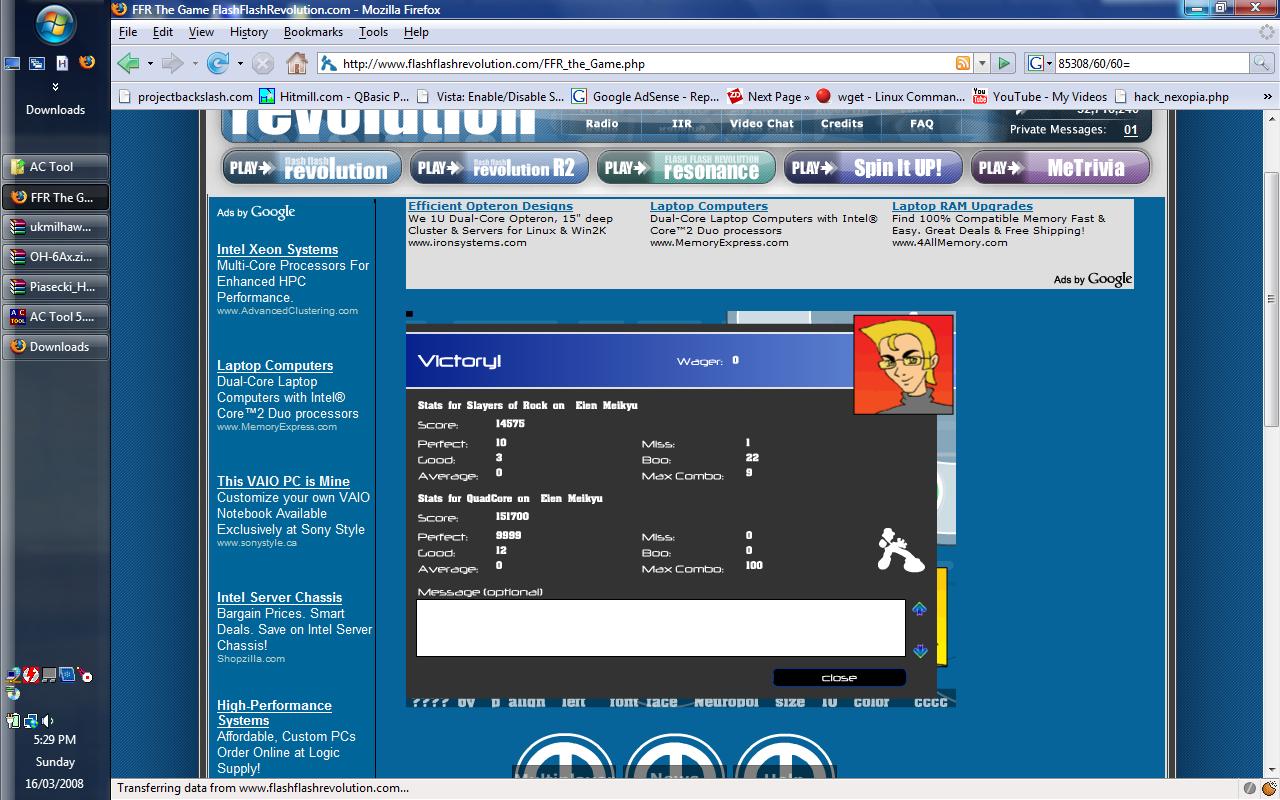This screenshot has height=800, width=1280.
Task: Open the Help menu
Action: point(416,32)
